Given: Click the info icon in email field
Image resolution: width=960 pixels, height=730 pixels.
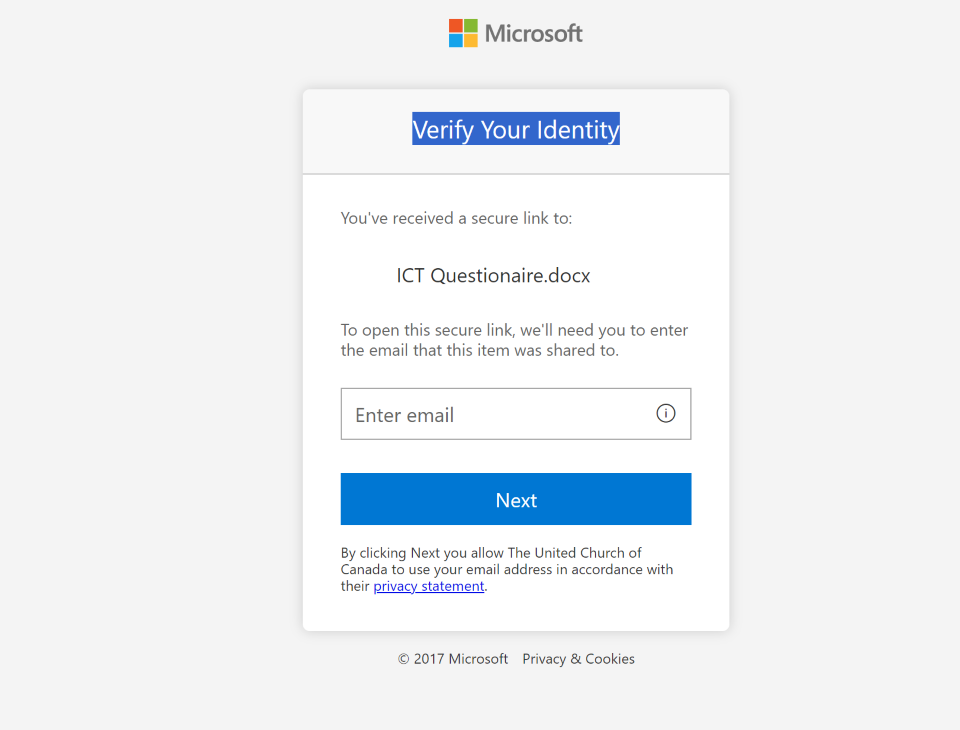Looking at the screenshot, I should (x=666, y=413).
